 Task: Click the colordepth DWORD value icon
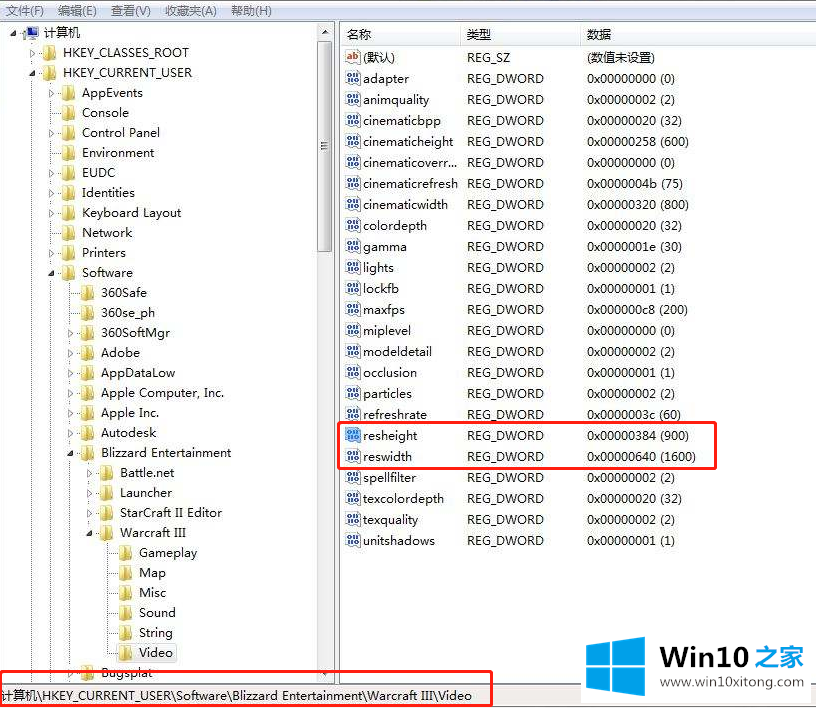pos(353,225)
